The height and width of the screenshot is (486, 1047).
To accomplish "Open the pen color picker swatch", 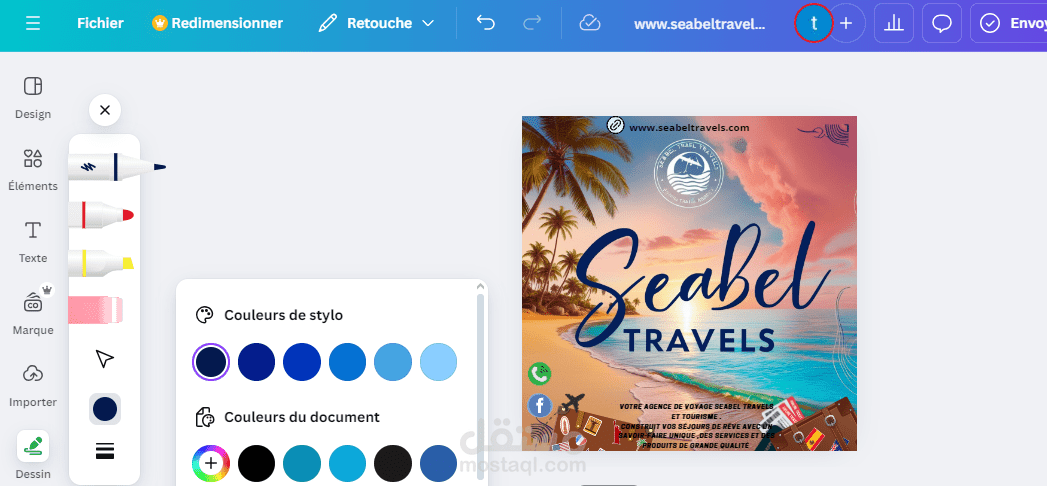I will click(105, 409).
